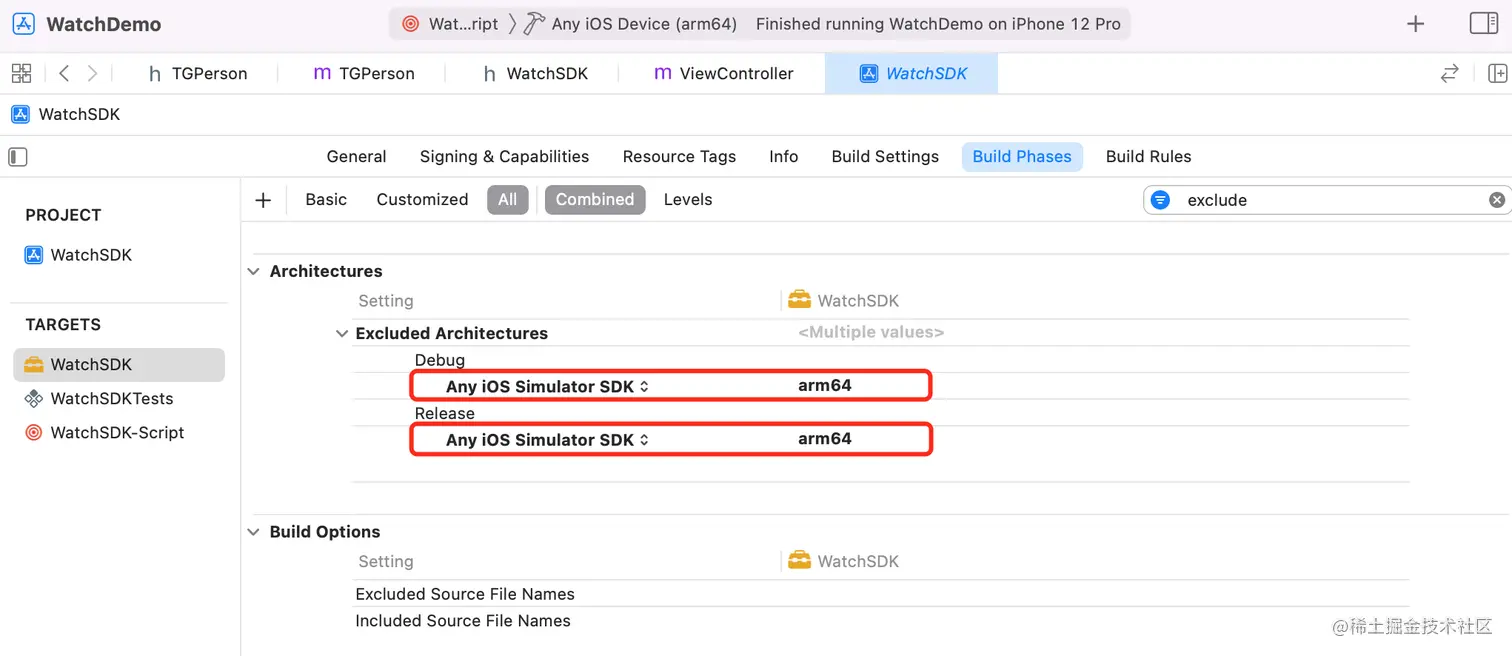Screen dimensions: 1512x656
Task: Toggle the right inspector panel icon
Action: (x=1483, y=24)
